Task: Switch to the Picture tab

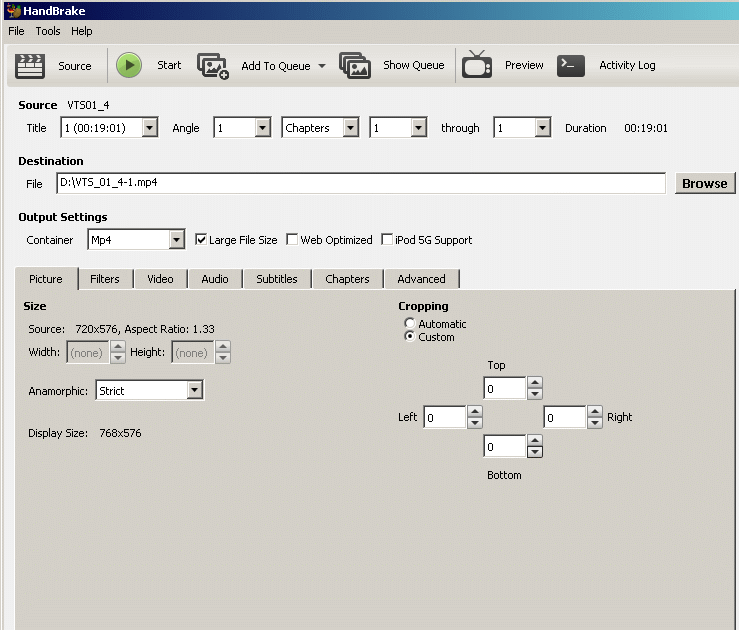Action: [x=46, y=279]
